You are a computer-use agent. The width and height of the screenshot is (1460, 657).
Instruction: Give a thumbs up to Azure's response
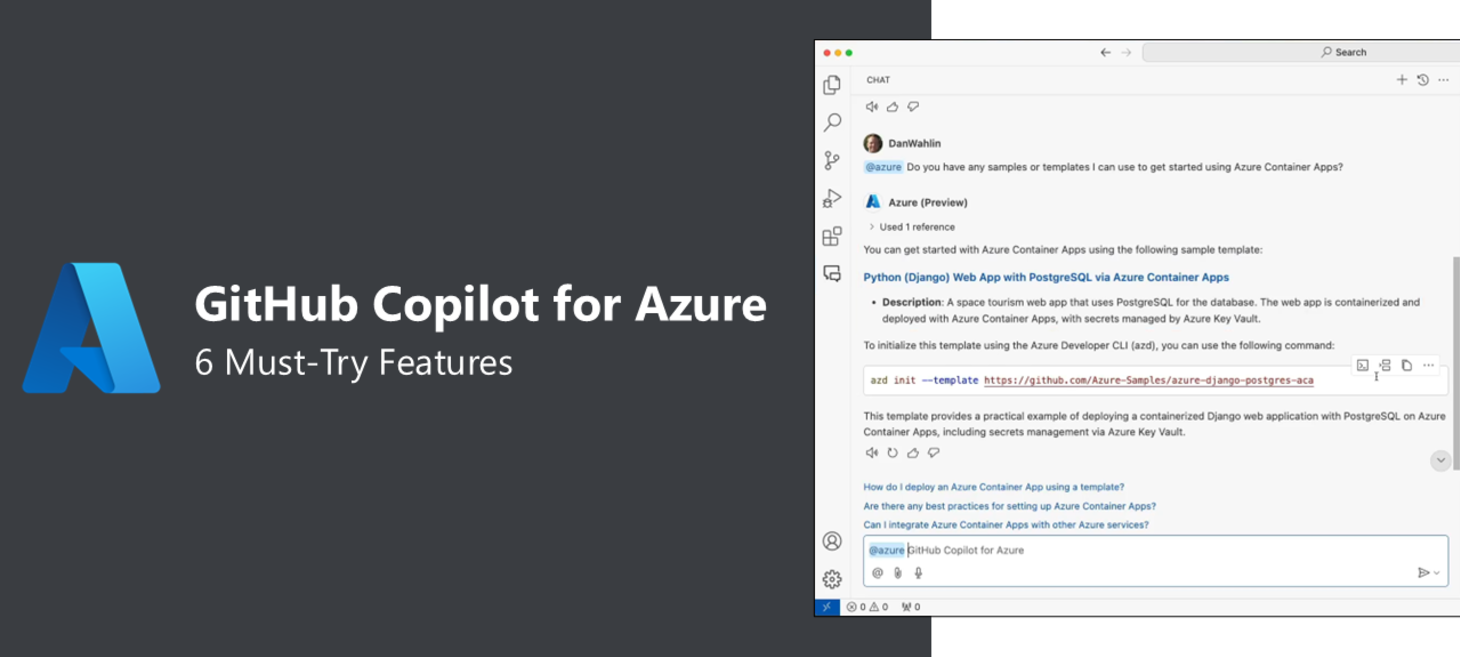click(x=912, y=452)
